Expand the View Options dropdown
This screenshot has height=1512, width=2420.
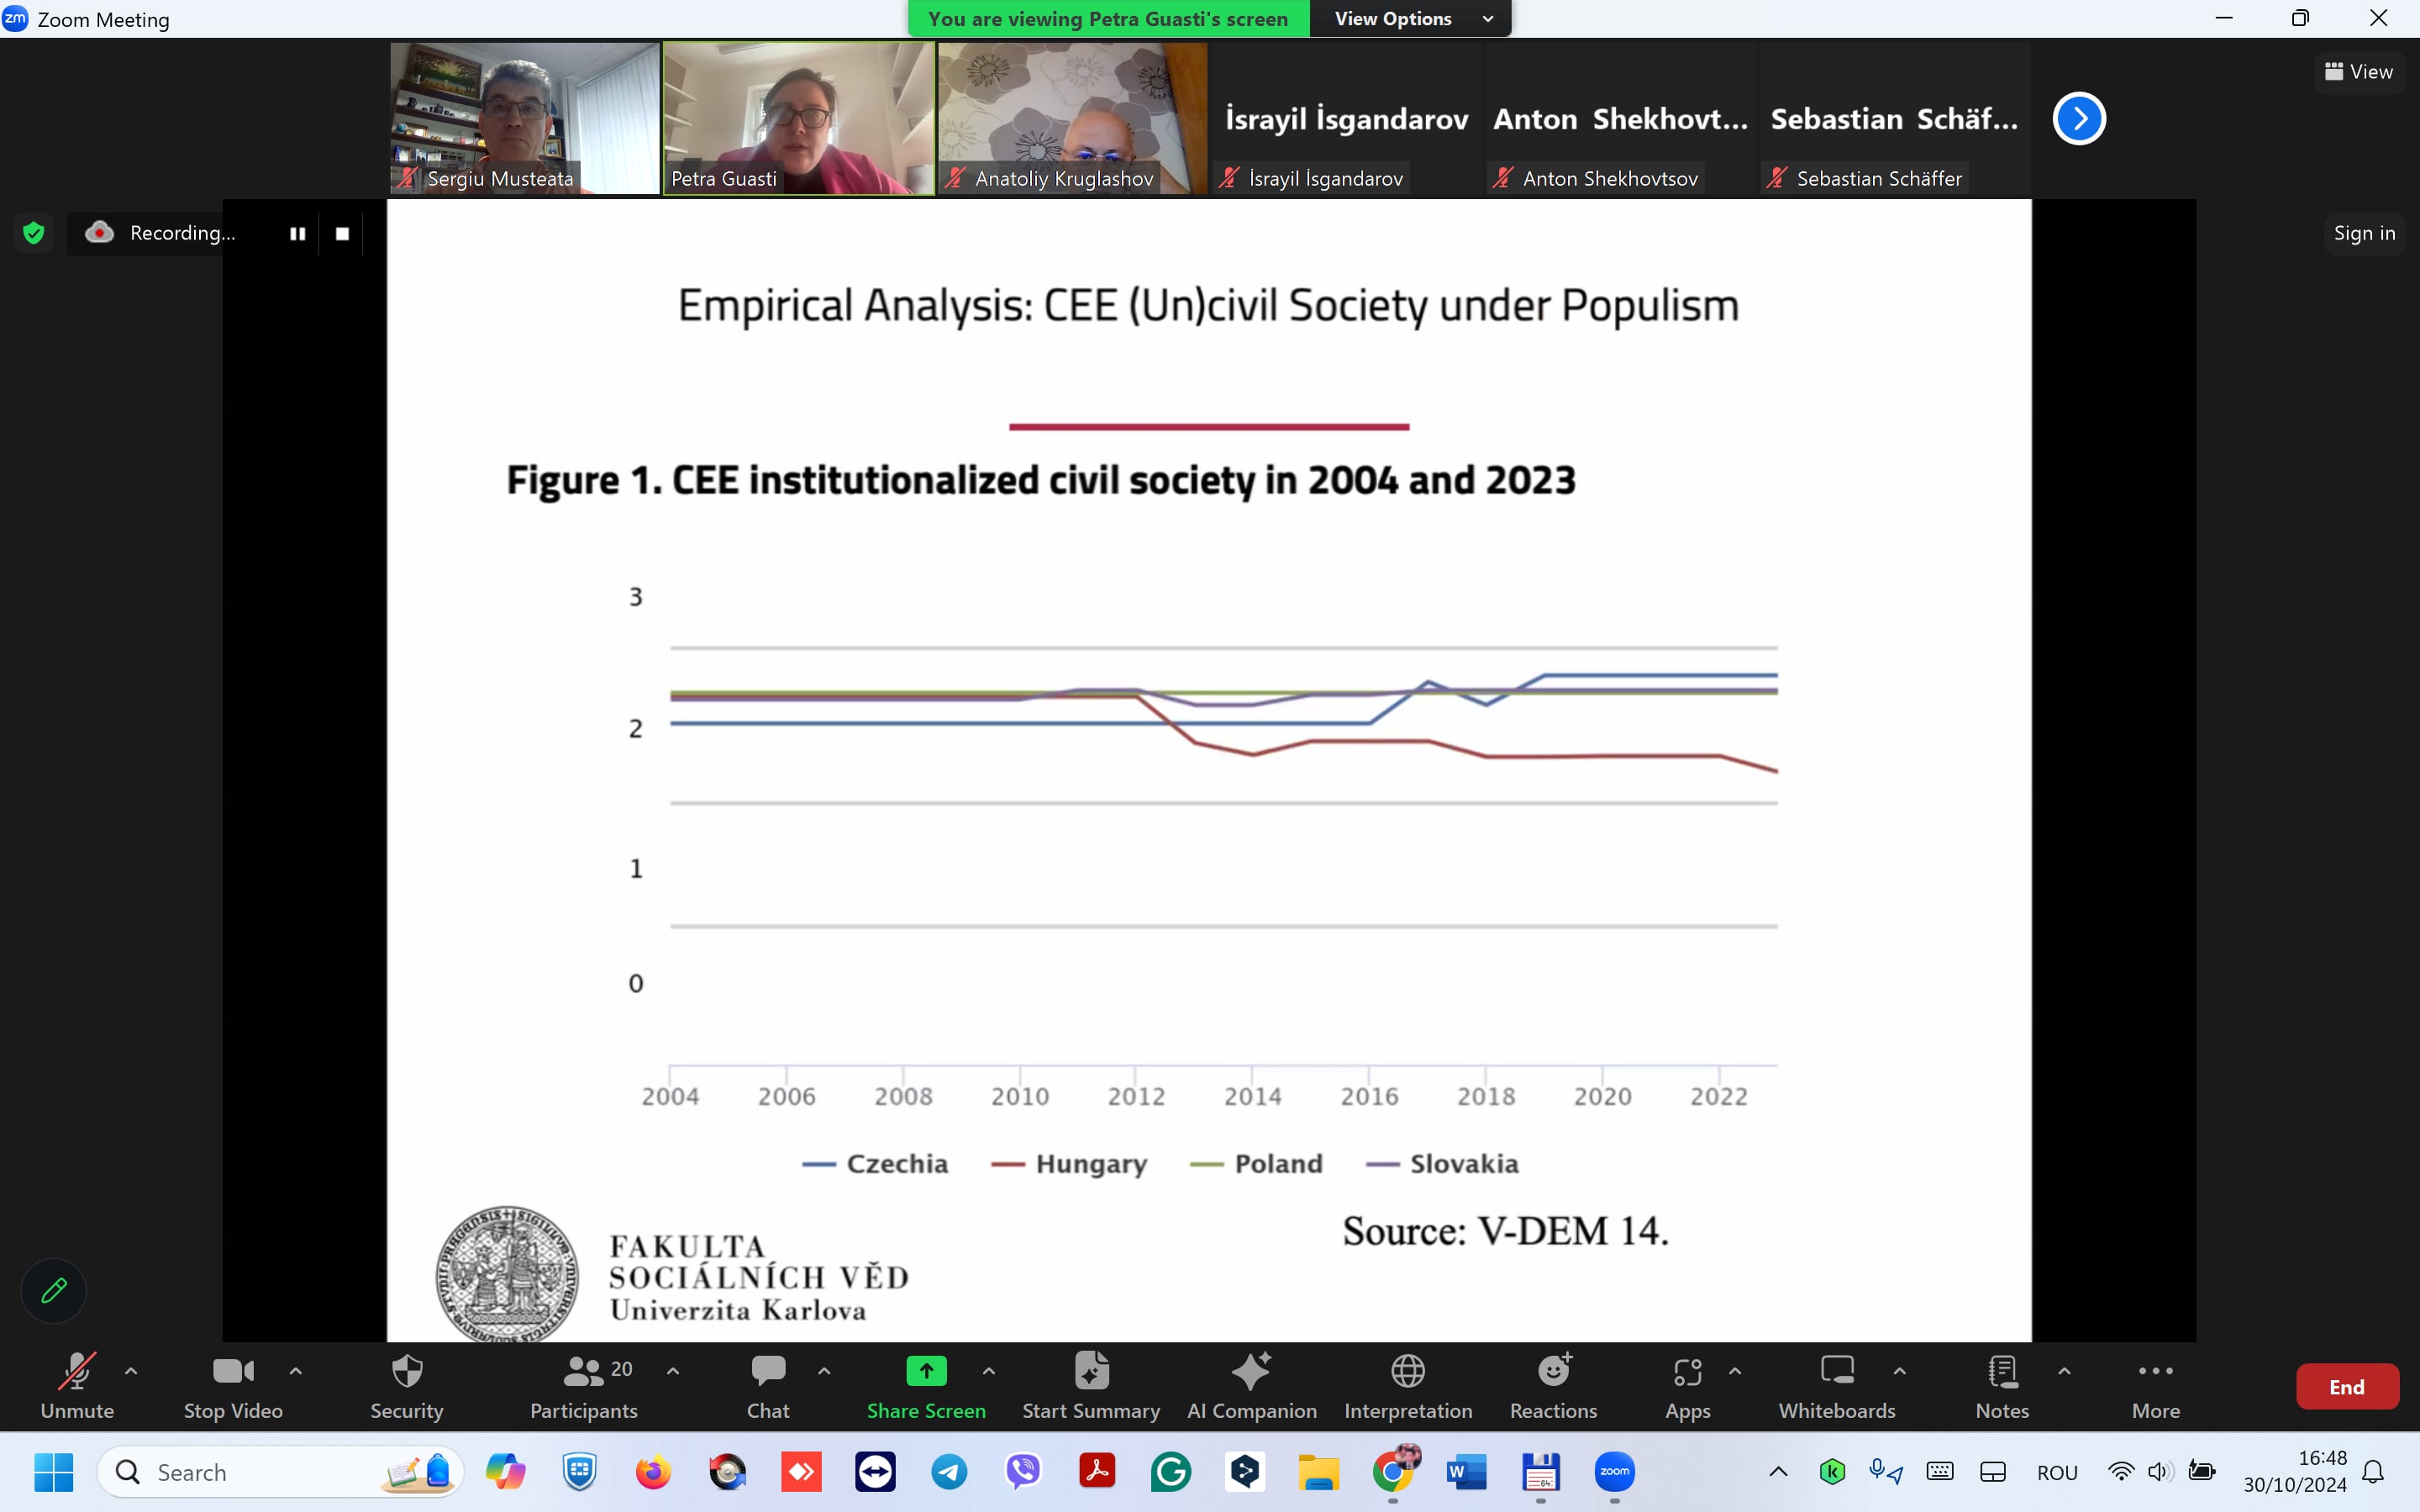[x=1410, y=19]
